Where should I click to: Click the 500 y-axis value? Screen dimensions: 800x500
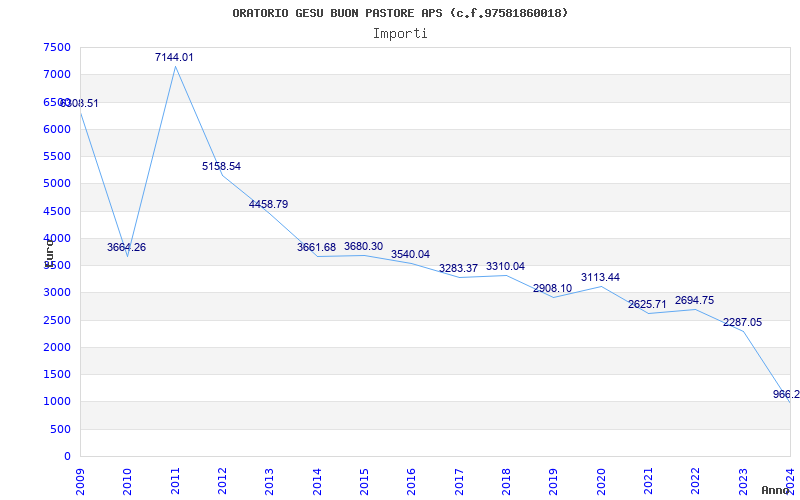60,430
